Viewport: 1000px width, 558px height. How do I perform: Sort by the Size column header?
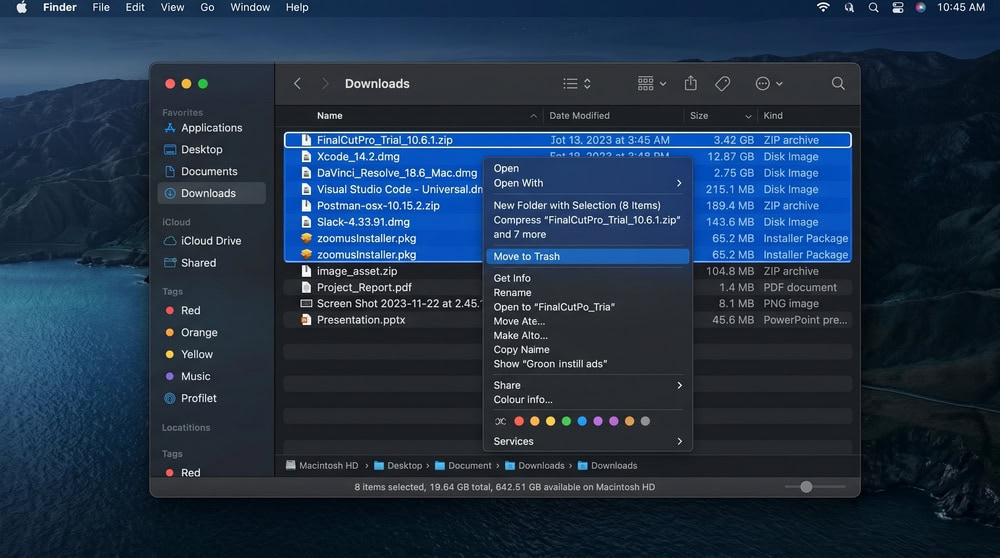699,115
